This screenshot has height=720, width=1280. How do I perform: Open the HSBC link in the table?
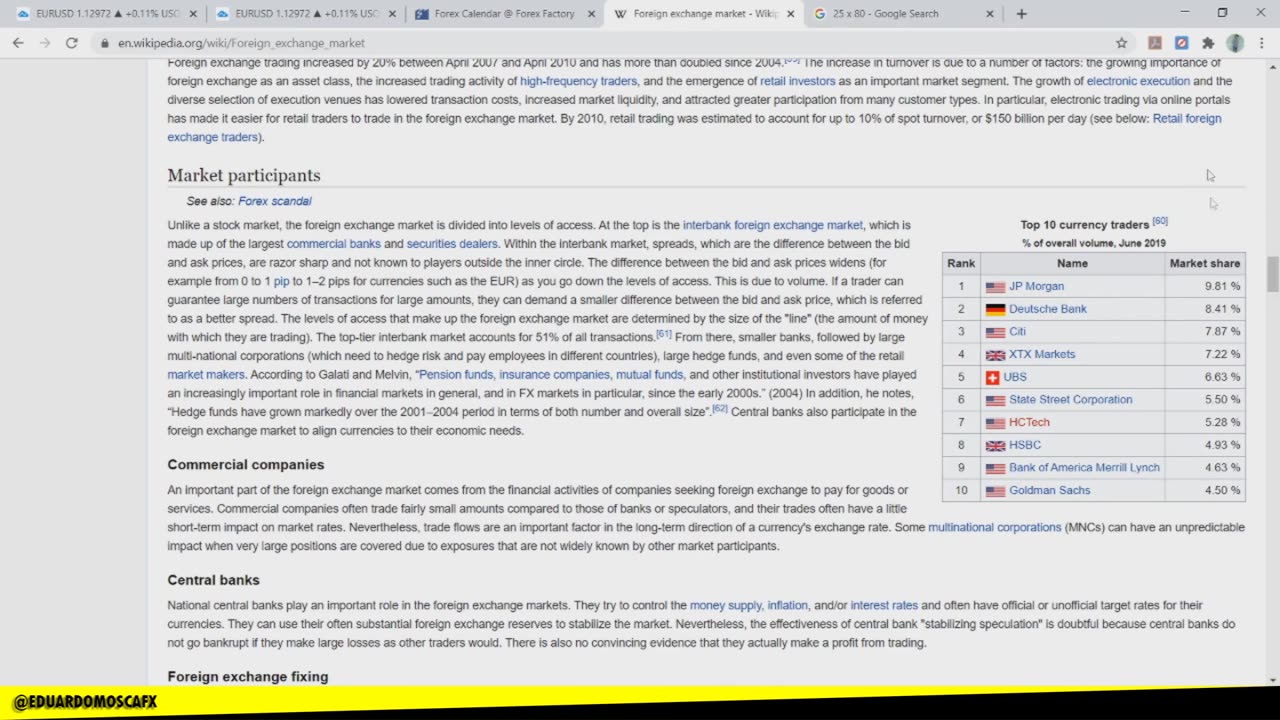(1025, 445)
